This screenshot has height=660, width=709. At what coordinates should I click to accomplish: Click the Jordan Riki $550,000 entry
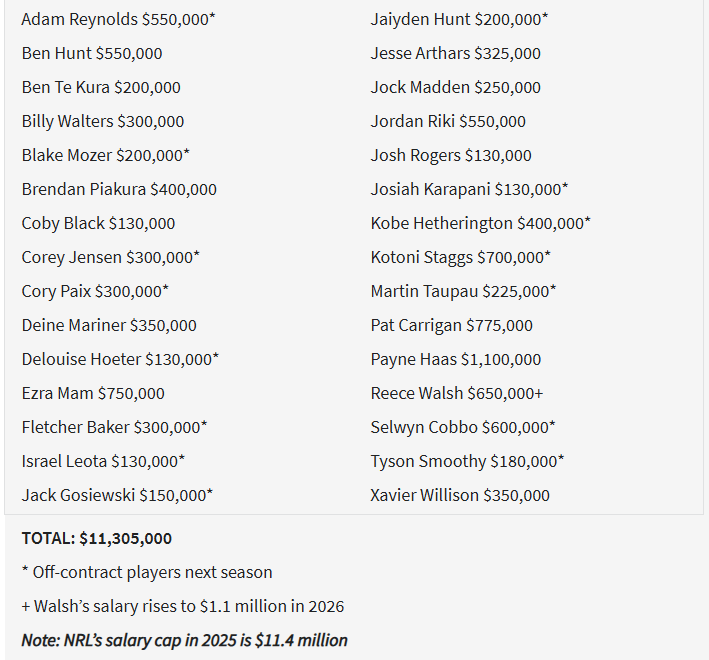(448, 121)
